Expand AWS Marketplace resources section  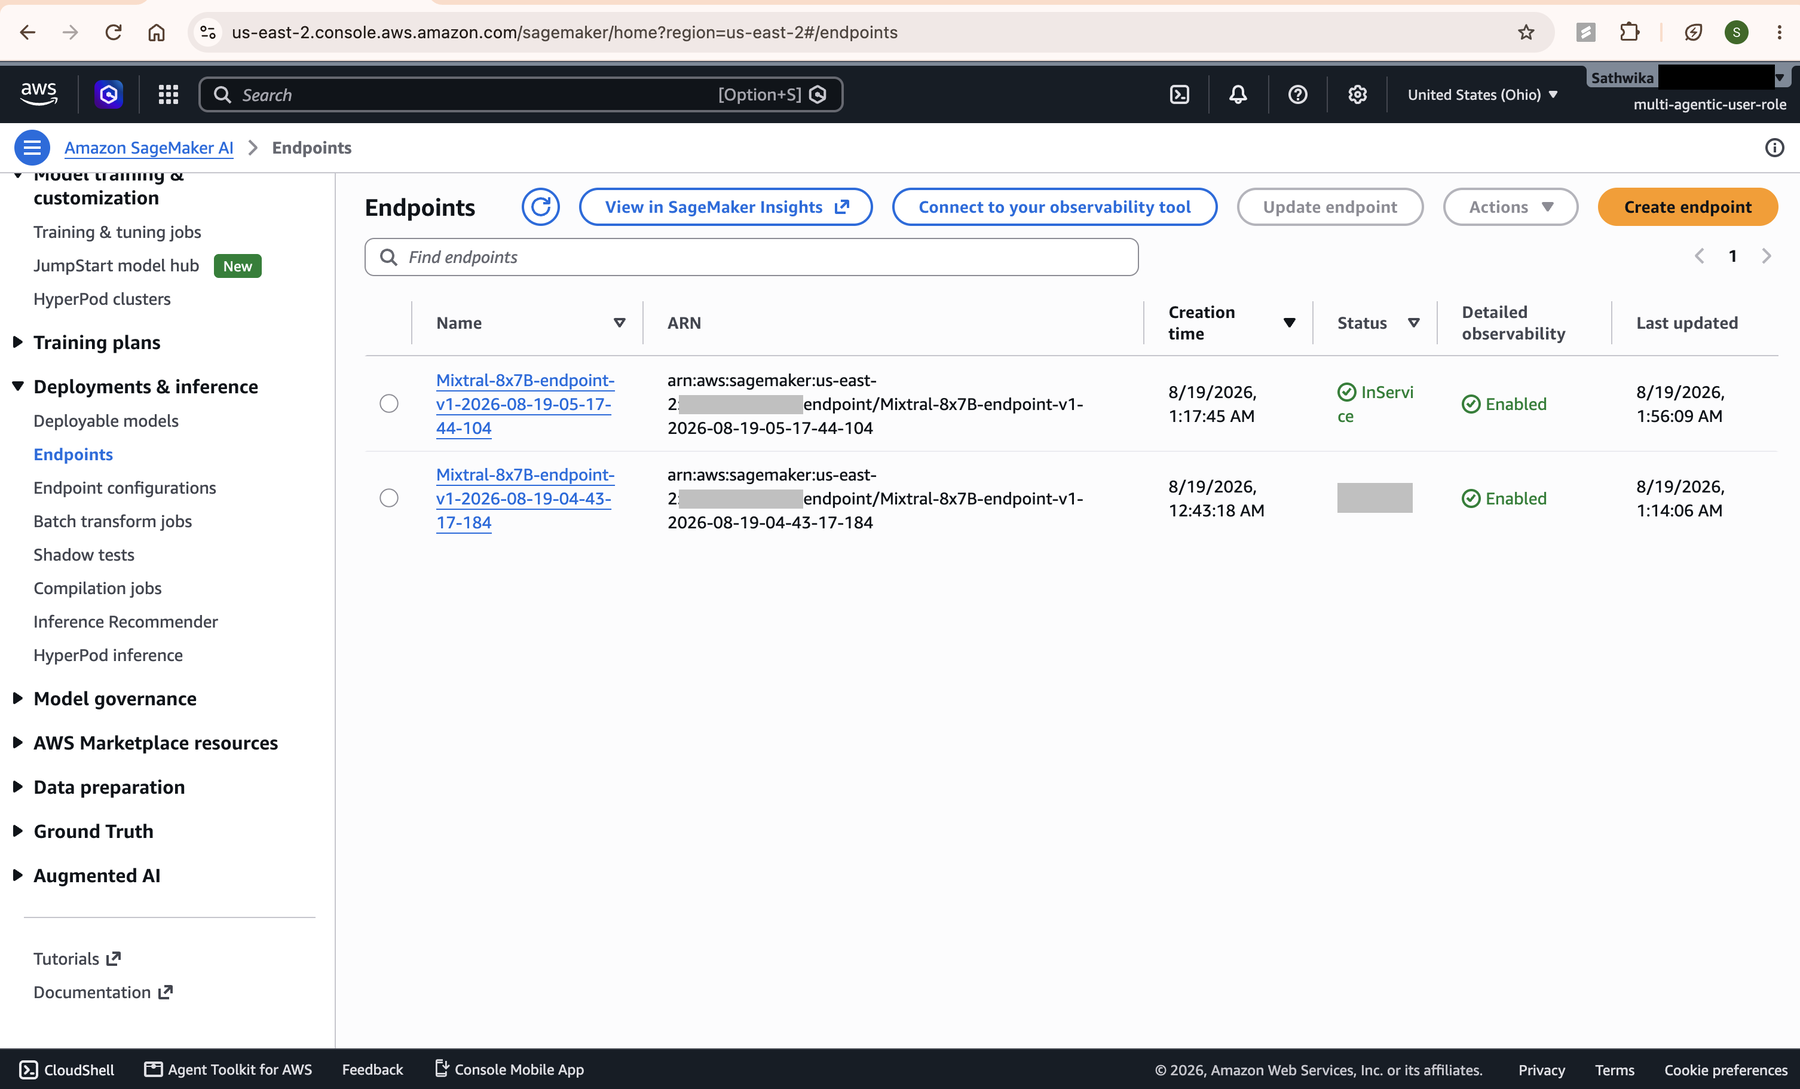[18, 742]
